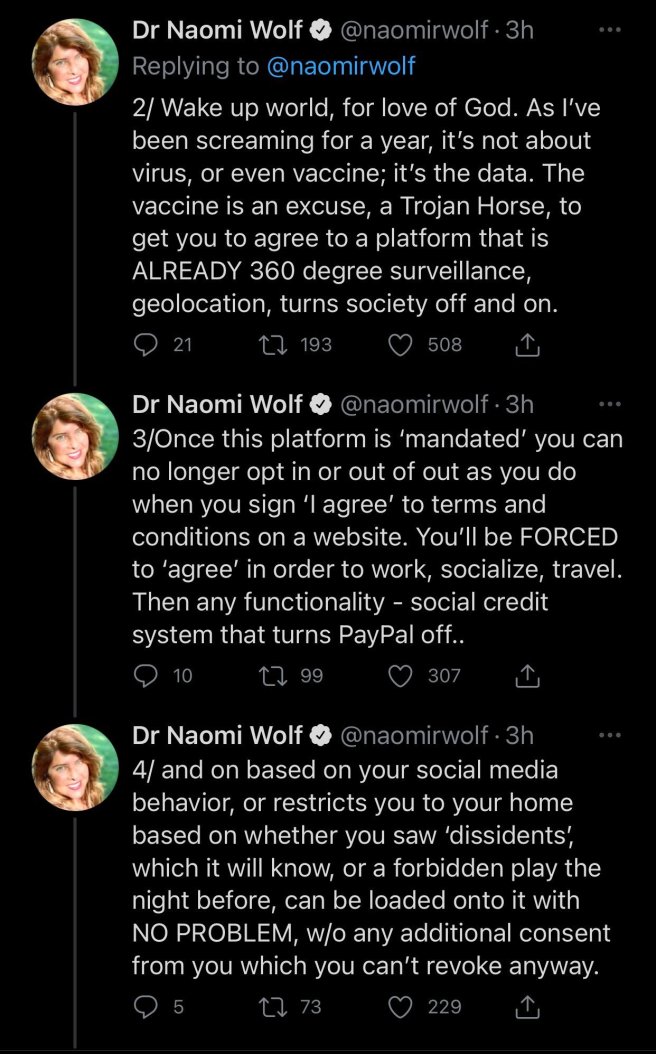The image size is (656, 1054).
Task: Tap the profile picture beside the 4/ tweet
Action: click(76, 767)
